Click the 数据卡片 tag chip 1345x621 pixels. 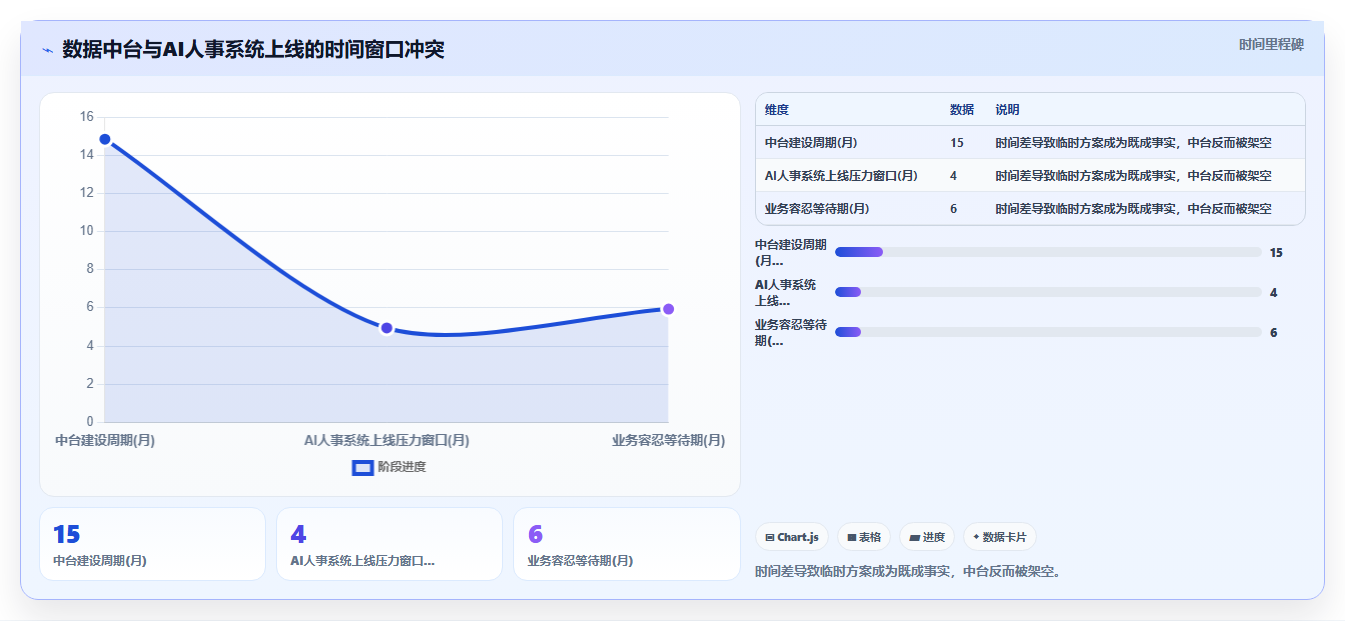(x=1000, y=537)
